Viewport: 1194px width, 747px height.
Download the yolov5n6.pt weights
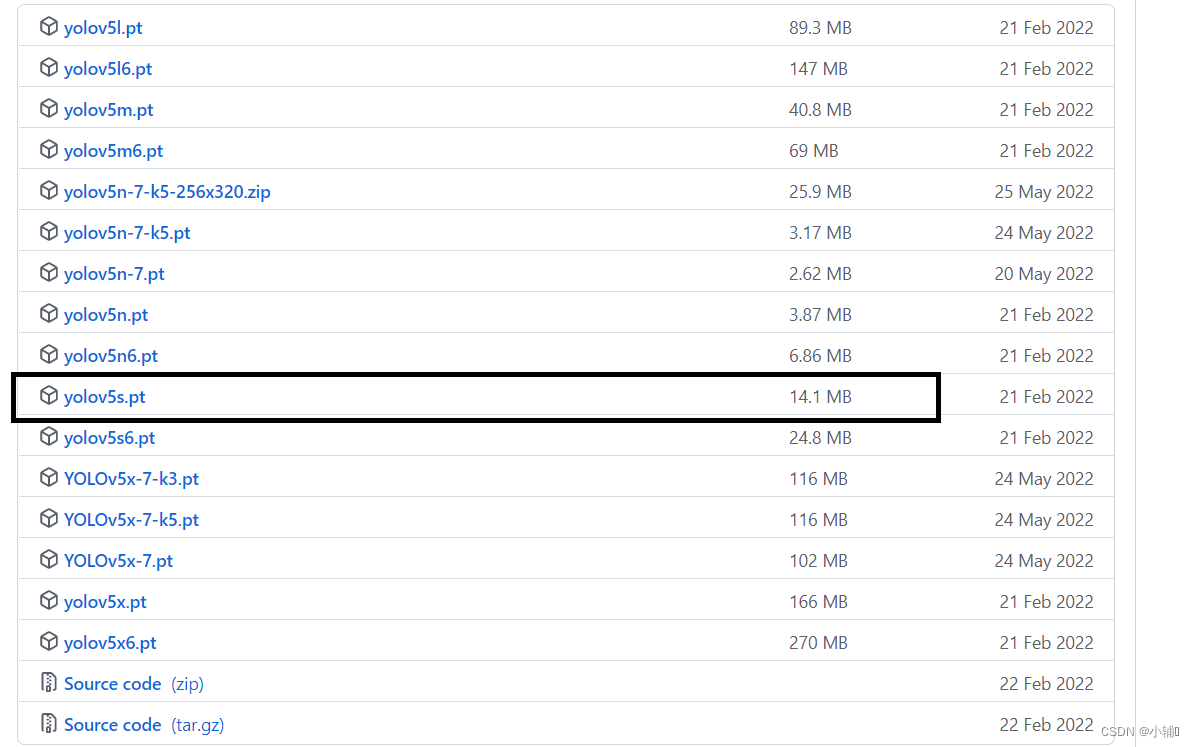click(x=111, y=356)
